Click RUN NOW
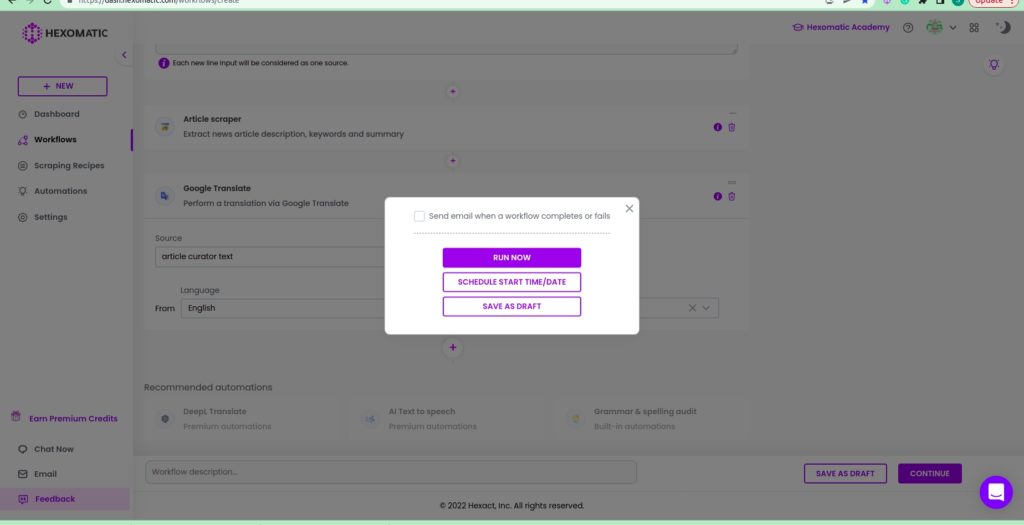Screen dimensions: 1024x525 pos(512,258)
